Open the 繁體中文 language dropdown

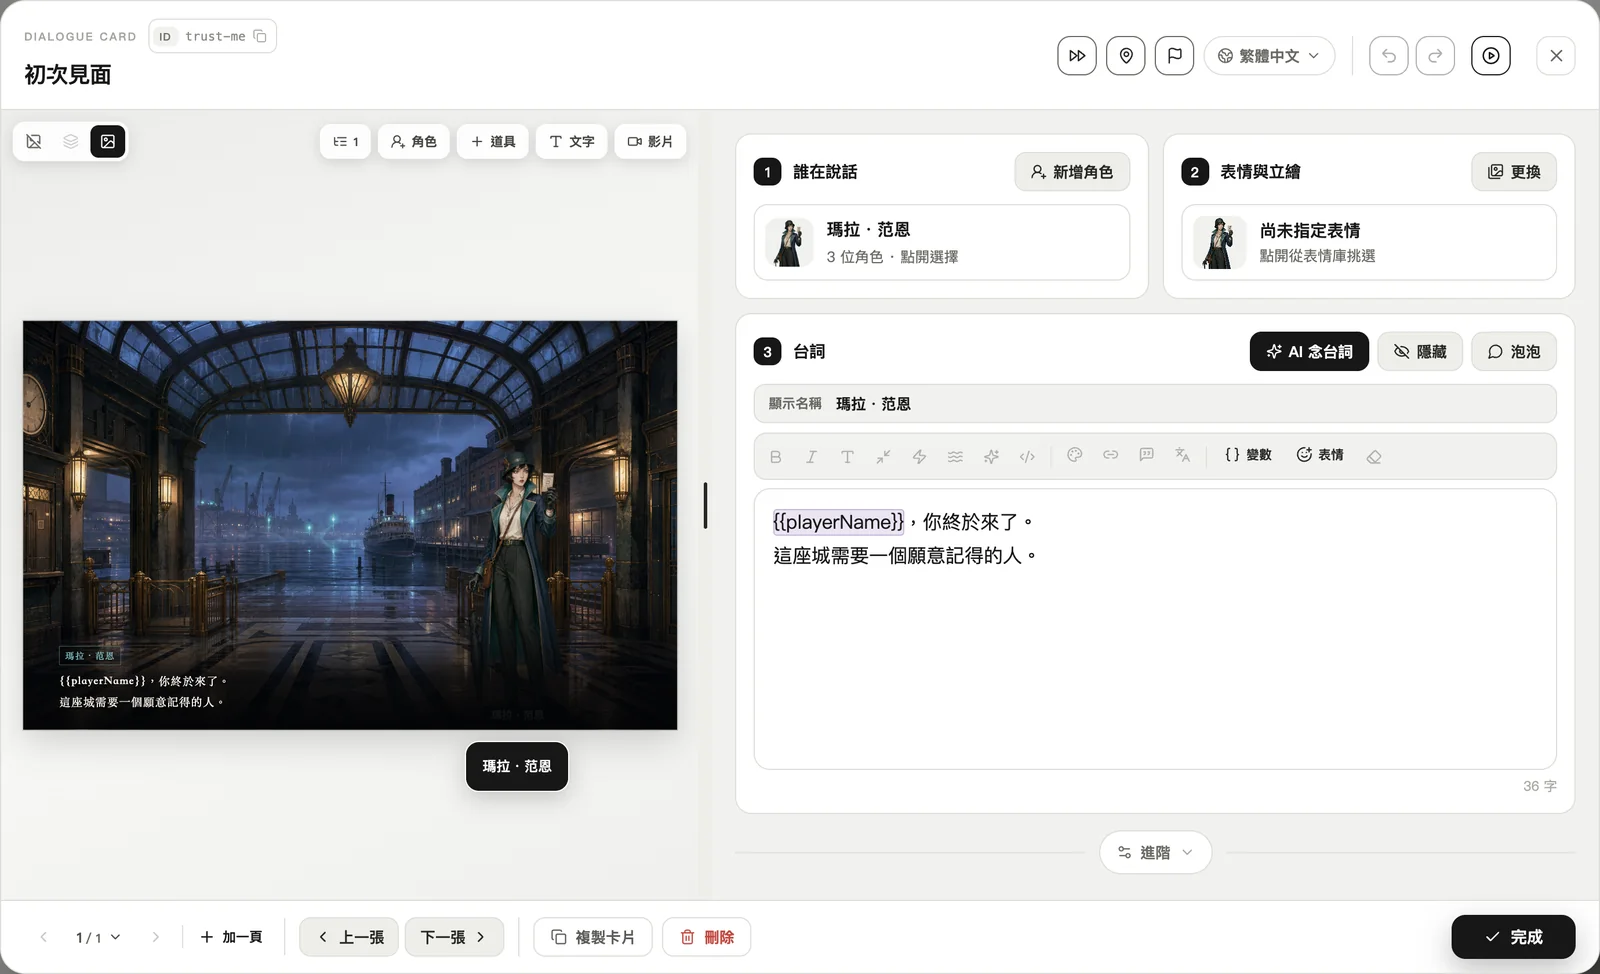[1269, 56]
